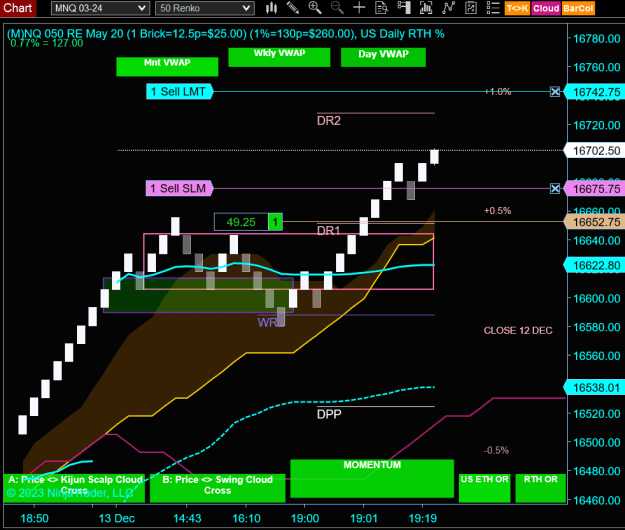Click the B: Price <> Swing Cloud Cross button
The height and width of the screenshot is (530, 625).
tap(218, 488)
